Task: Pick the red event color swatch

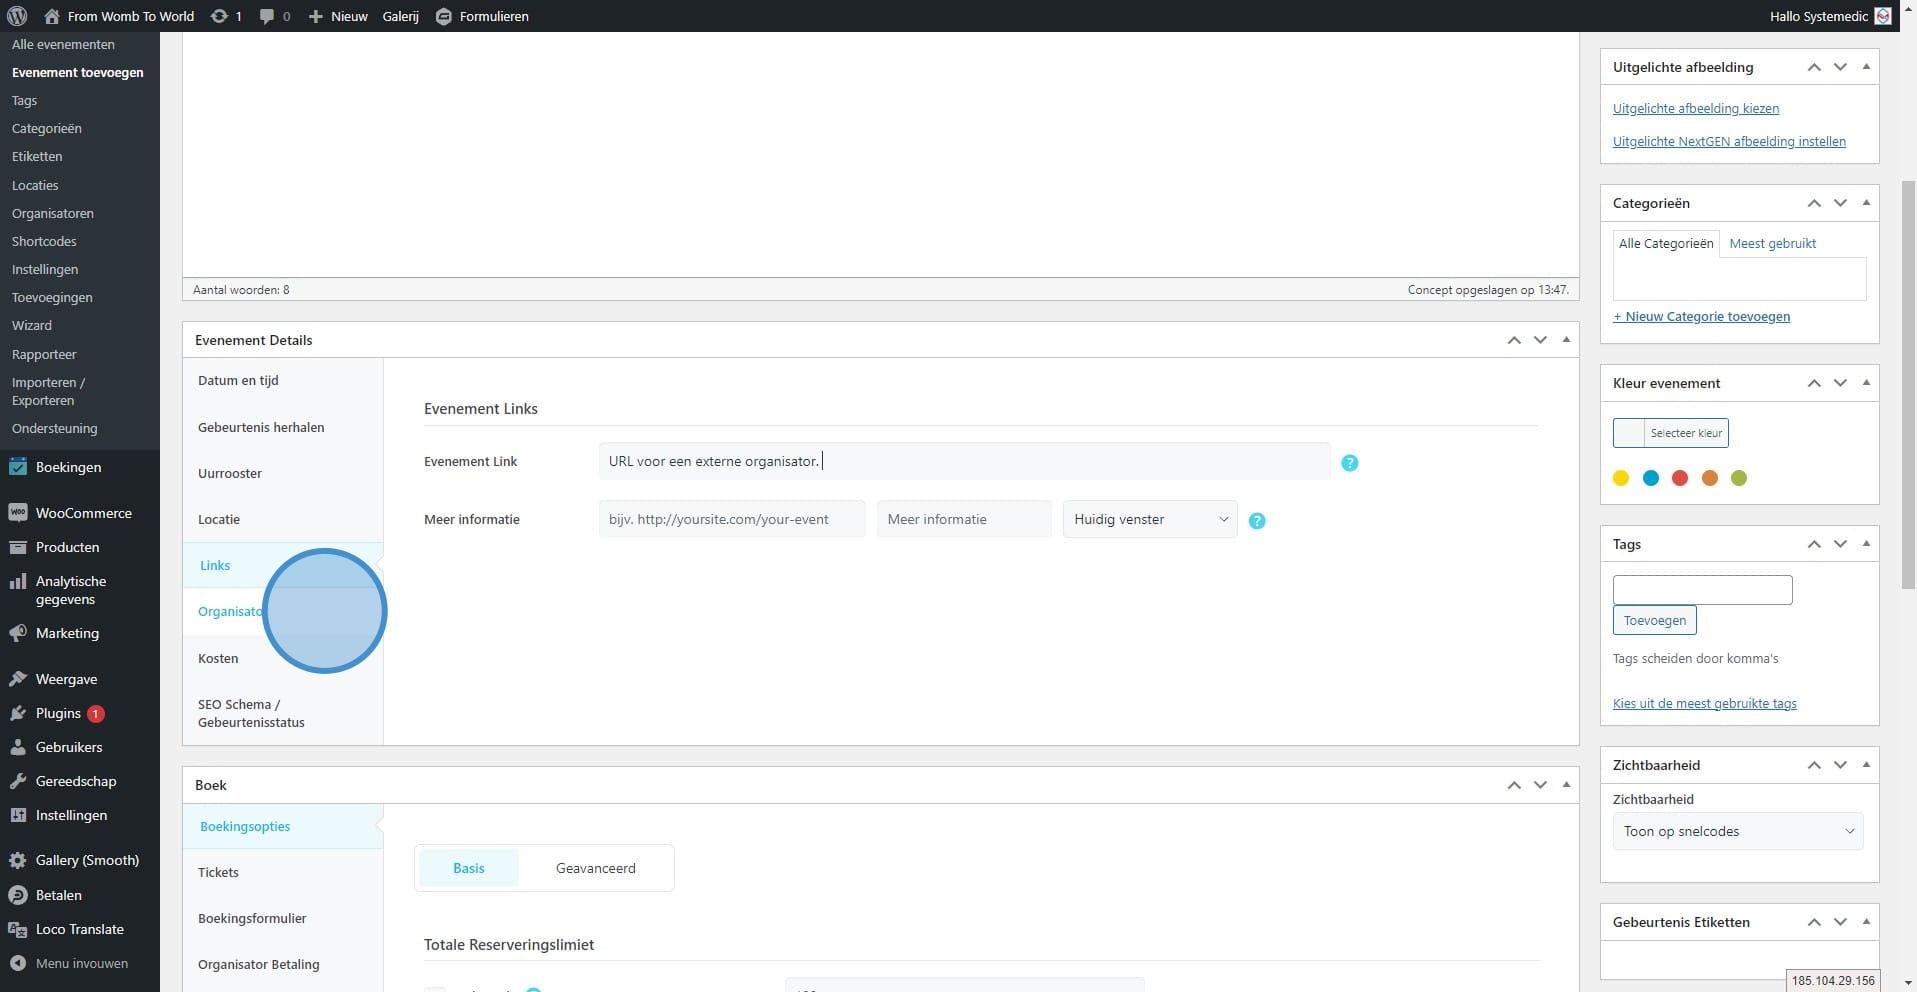Action: 1680,478
